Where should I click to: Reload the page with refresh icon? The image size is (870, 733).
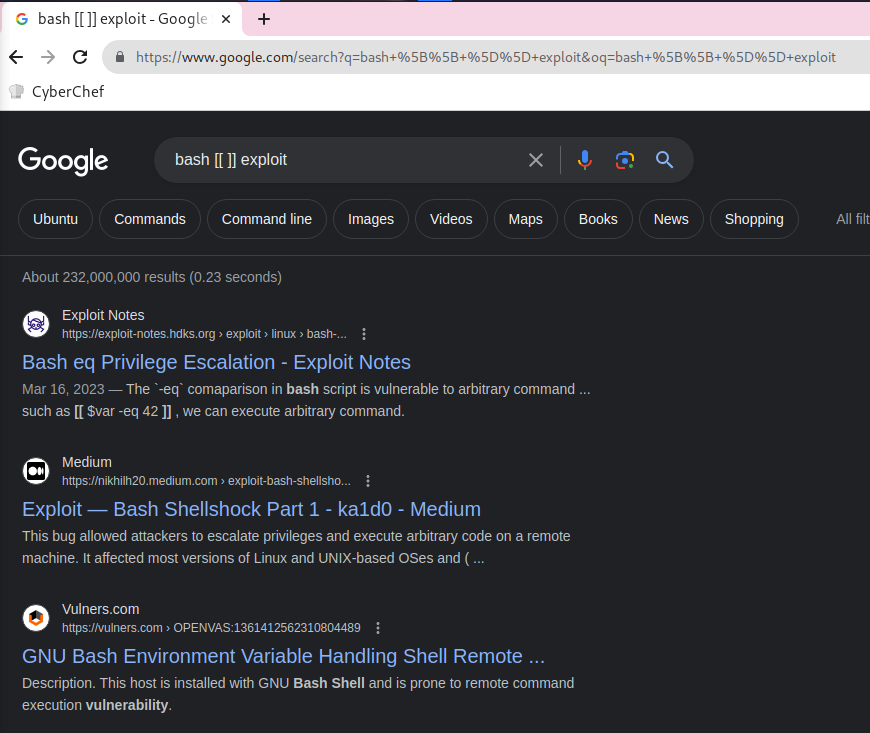(80, 57)
